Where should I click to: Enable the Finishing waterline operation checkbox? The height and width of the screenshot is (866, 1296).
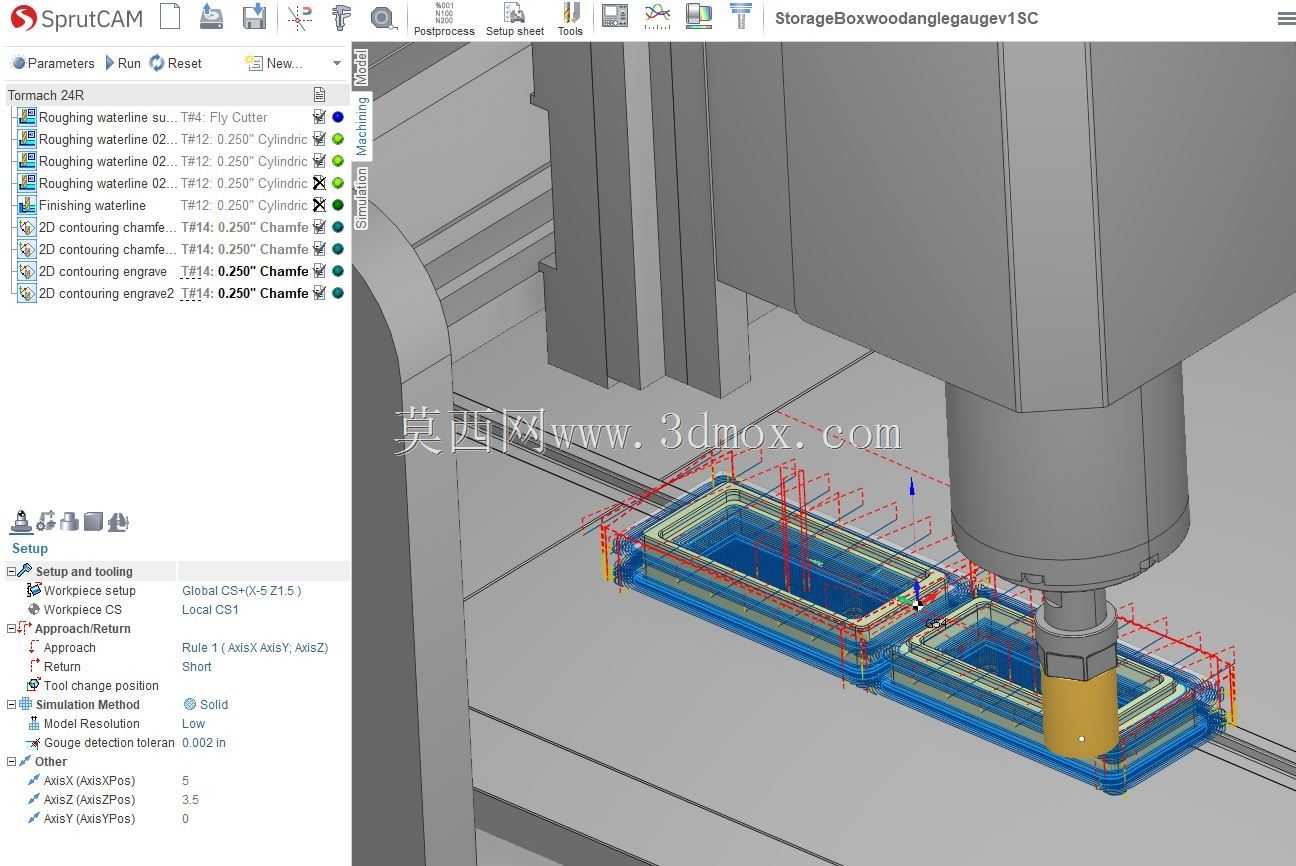[319, 205]
